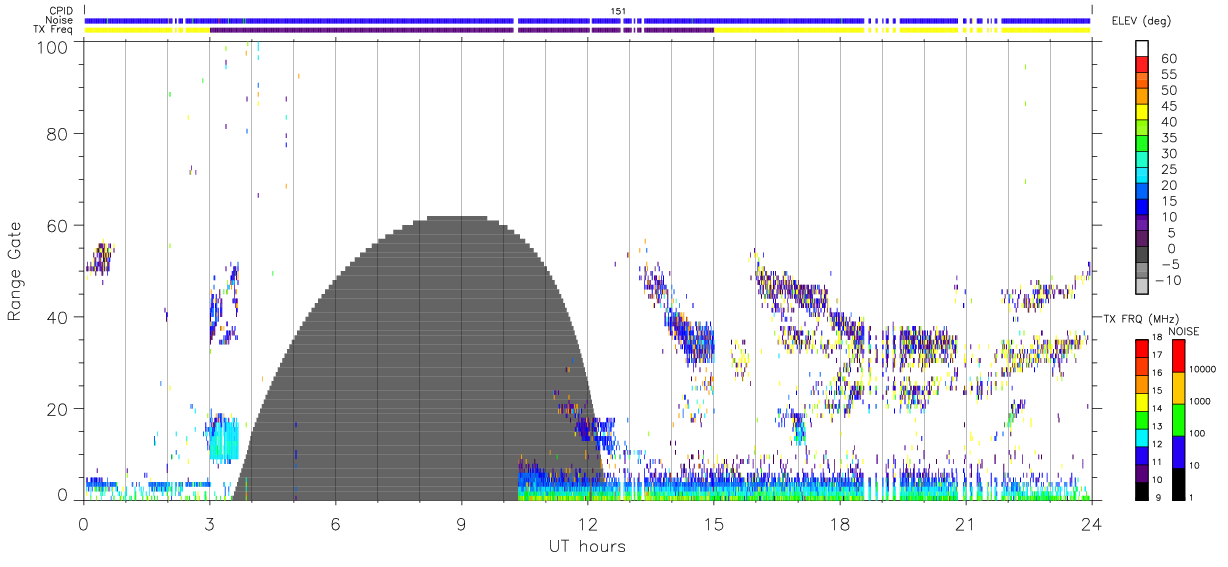Click the '151' CPID value label

(x=618, y=11)
